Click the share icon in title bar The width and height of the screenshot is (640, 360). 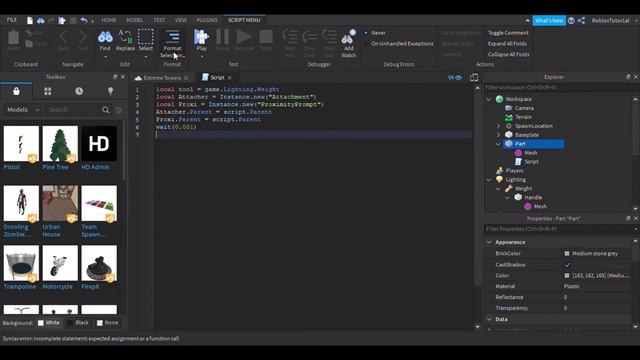click(582, 20)
